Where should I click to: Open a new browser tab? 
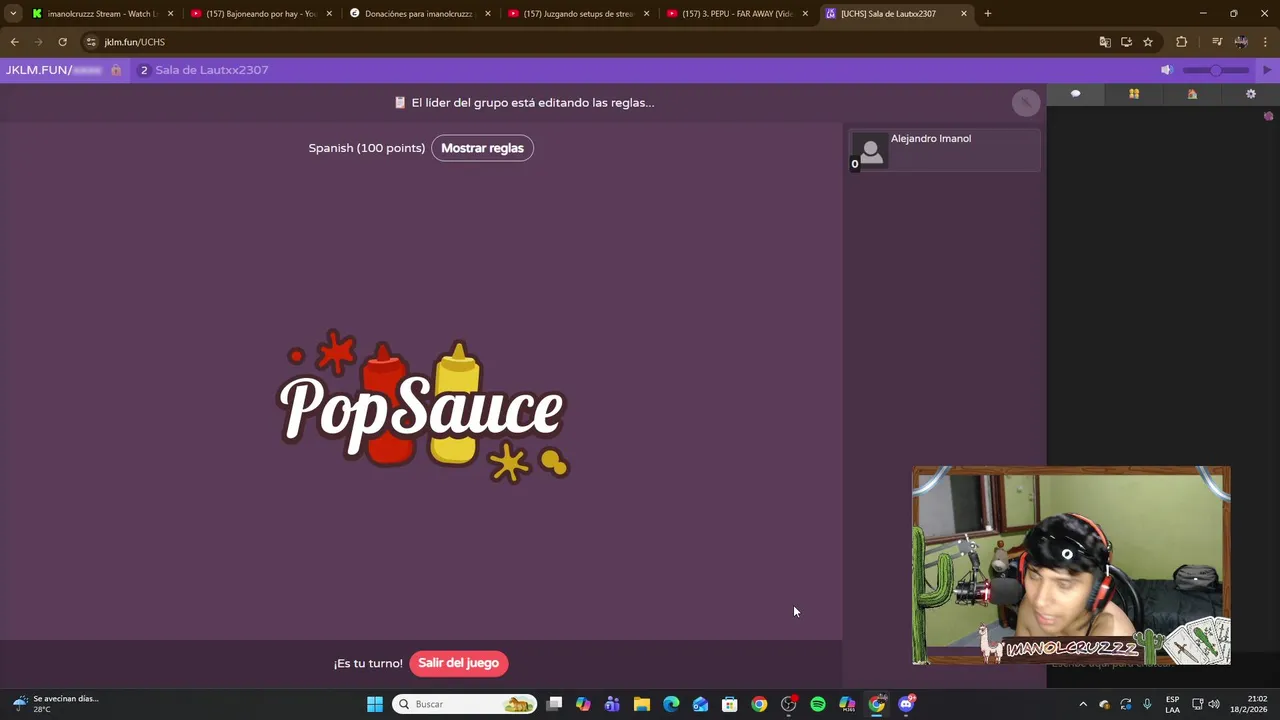988,14
